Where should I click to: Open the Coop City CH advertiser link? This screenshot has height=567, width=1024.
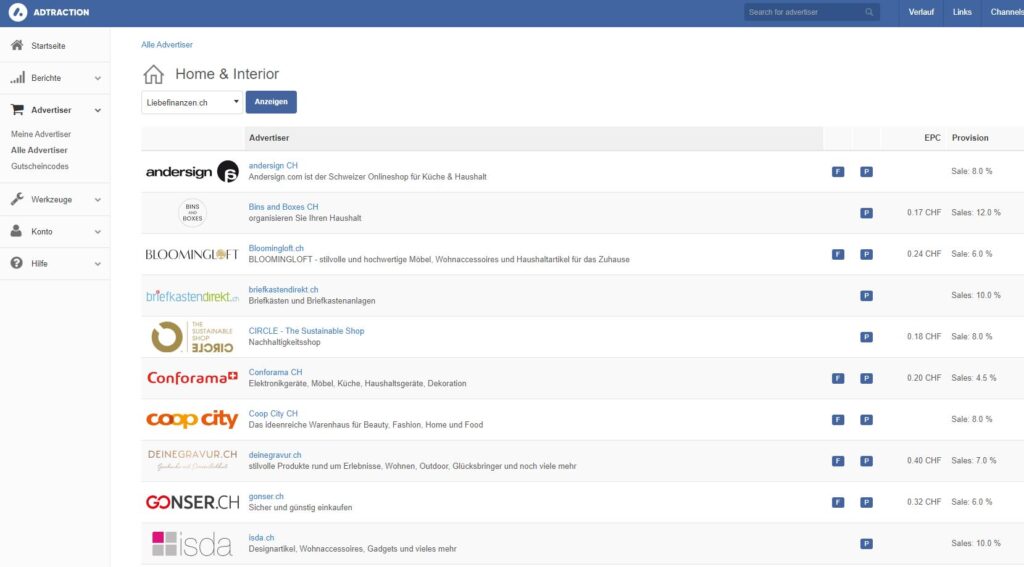273,413
